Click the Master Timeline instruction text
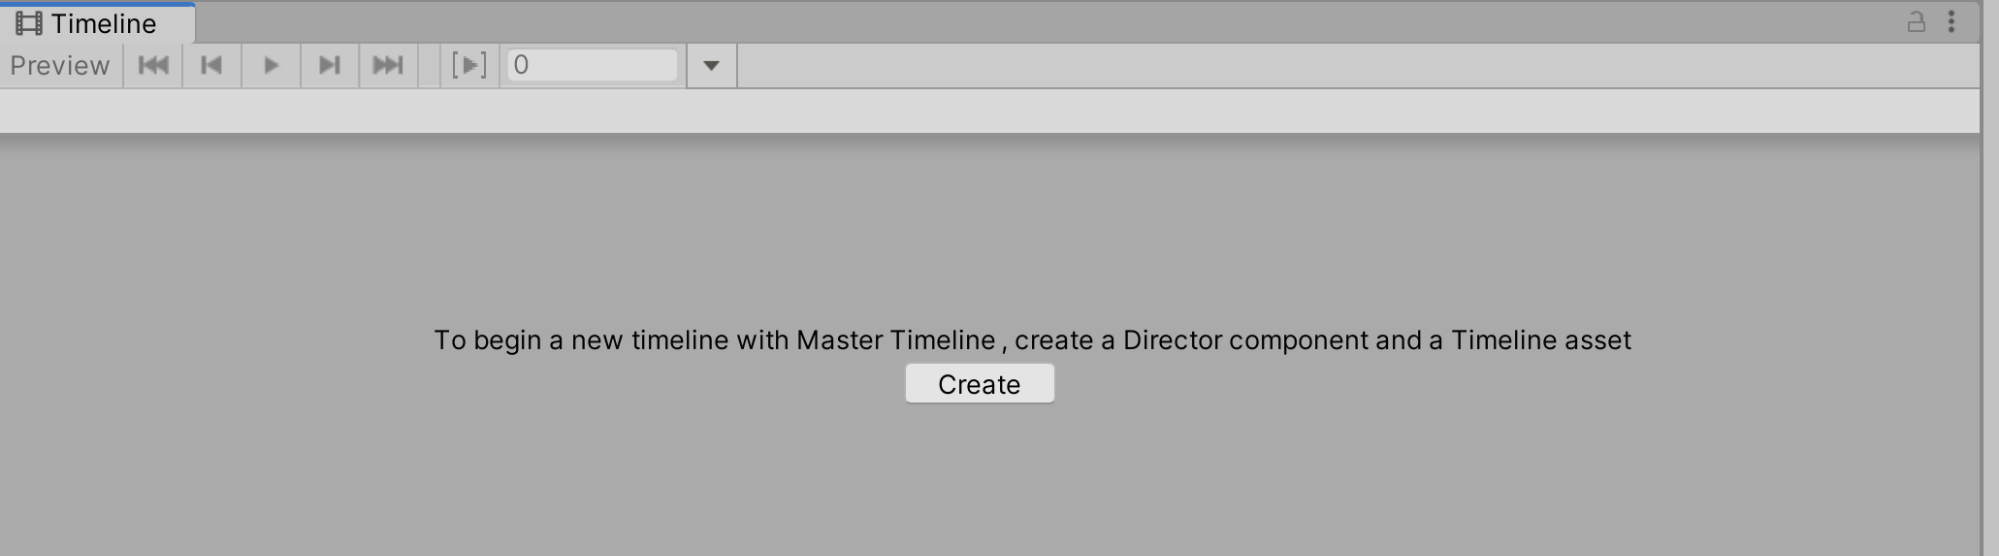This screenshot has height=556, width=1999. pos(1032,340)
